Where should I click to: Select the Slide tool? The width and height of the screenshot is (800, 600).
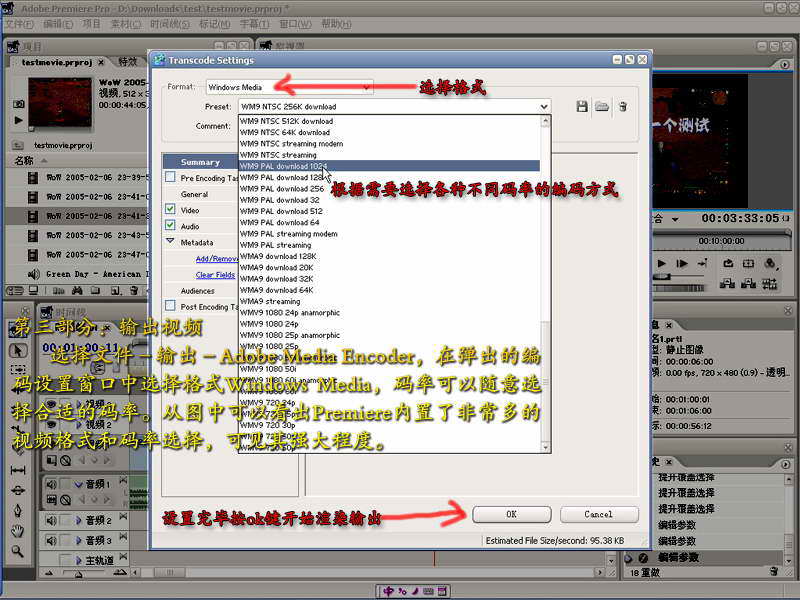coord(18,490)
